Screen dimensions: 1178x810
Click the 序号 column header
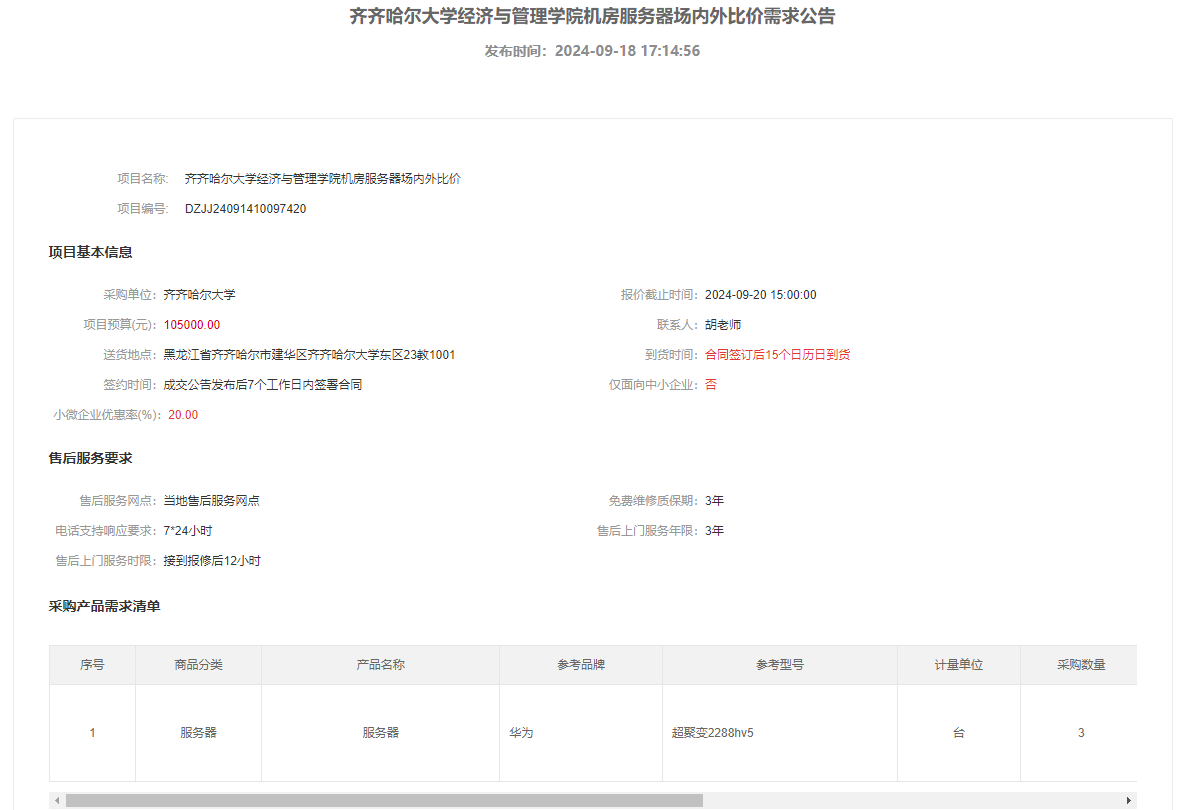tap(92, 665)
